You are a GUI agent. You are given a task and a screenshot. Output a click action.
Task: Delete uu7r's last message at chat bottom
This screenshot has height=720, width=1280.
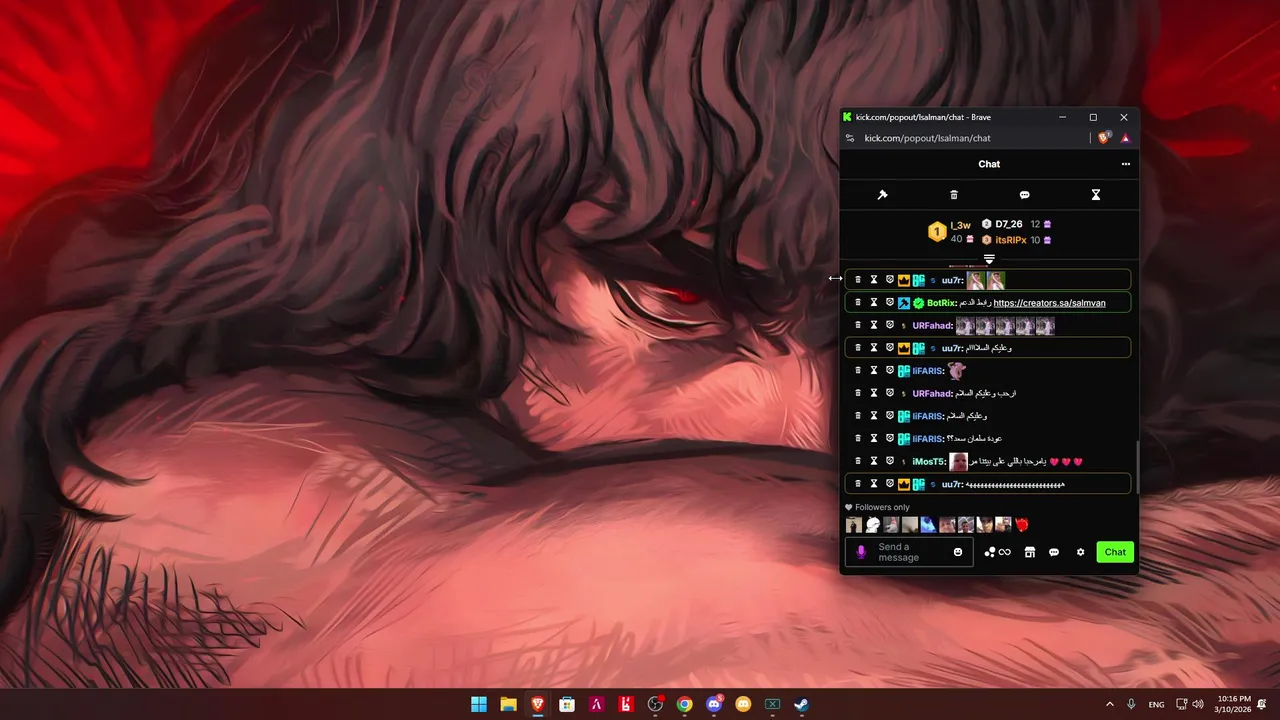tap(857, 484)
